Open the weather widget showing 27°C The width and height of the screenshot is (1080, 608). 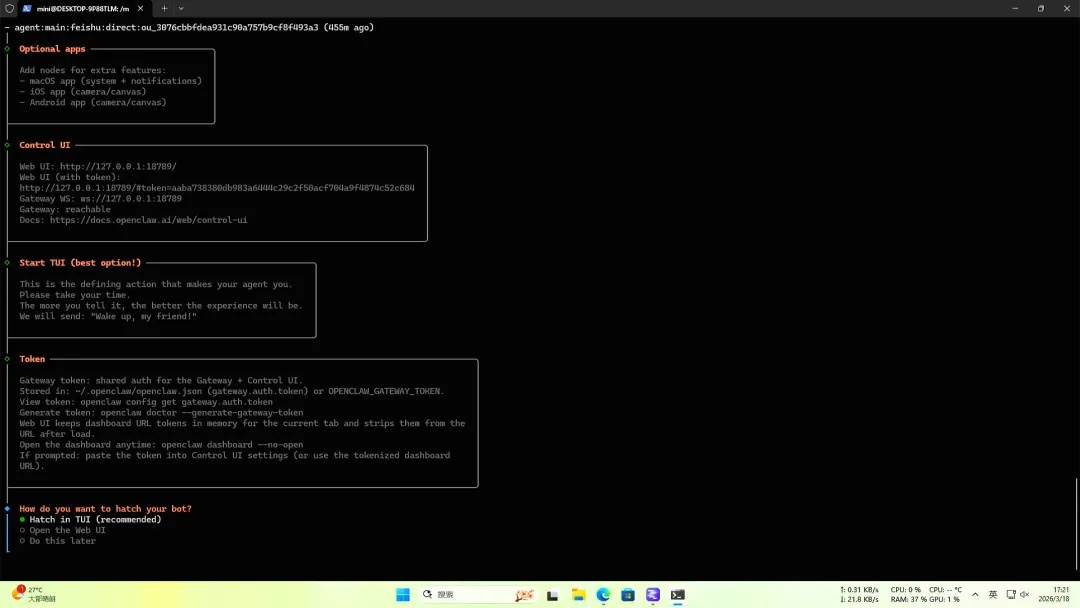point(33,594)
